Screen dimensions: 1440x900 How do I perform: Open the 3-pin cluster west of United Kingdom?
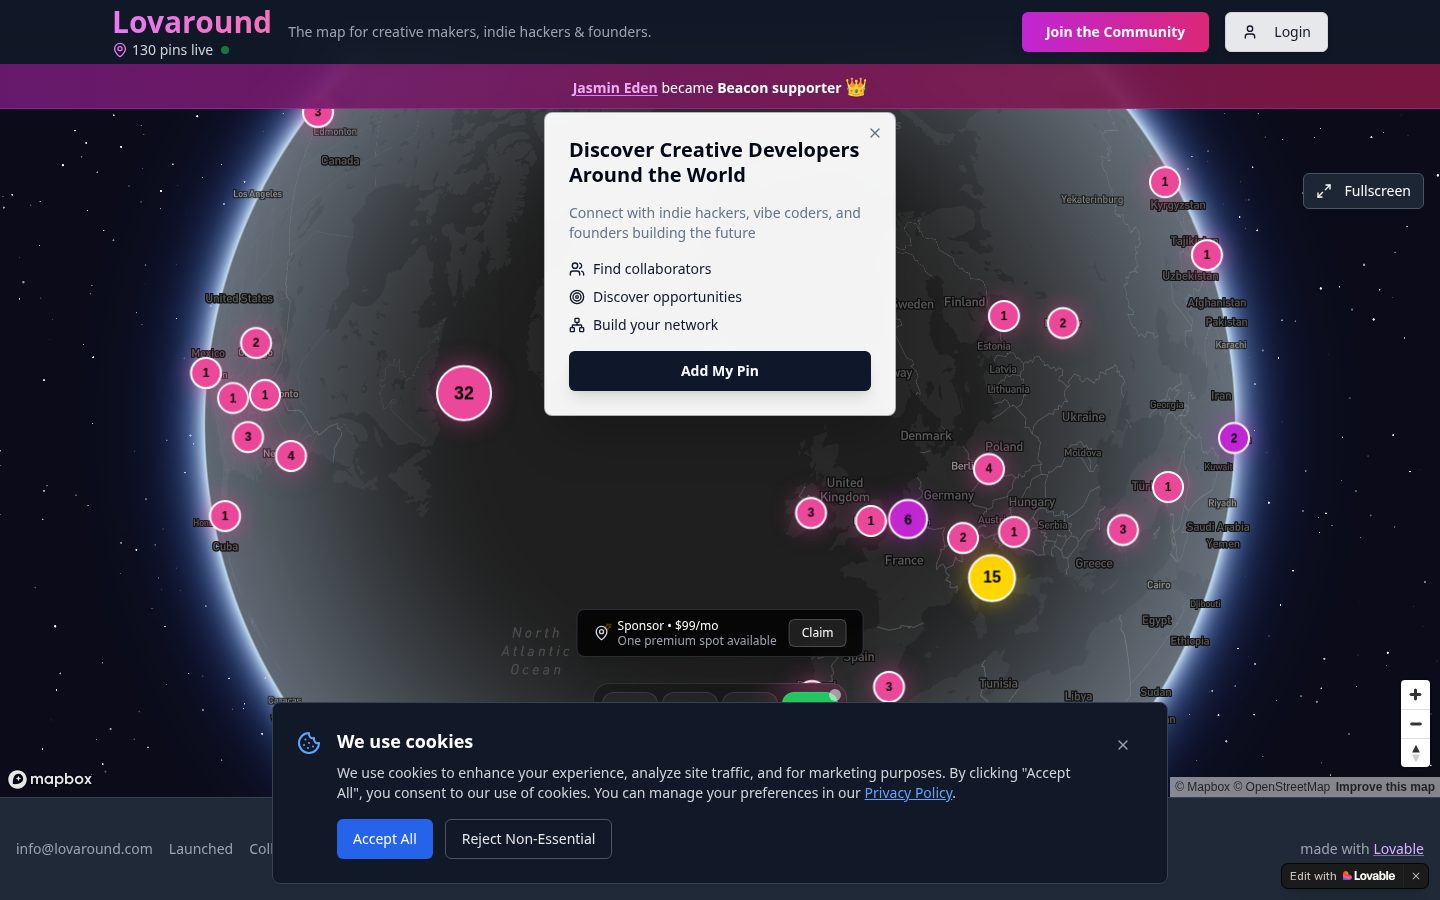click(811, 513)
